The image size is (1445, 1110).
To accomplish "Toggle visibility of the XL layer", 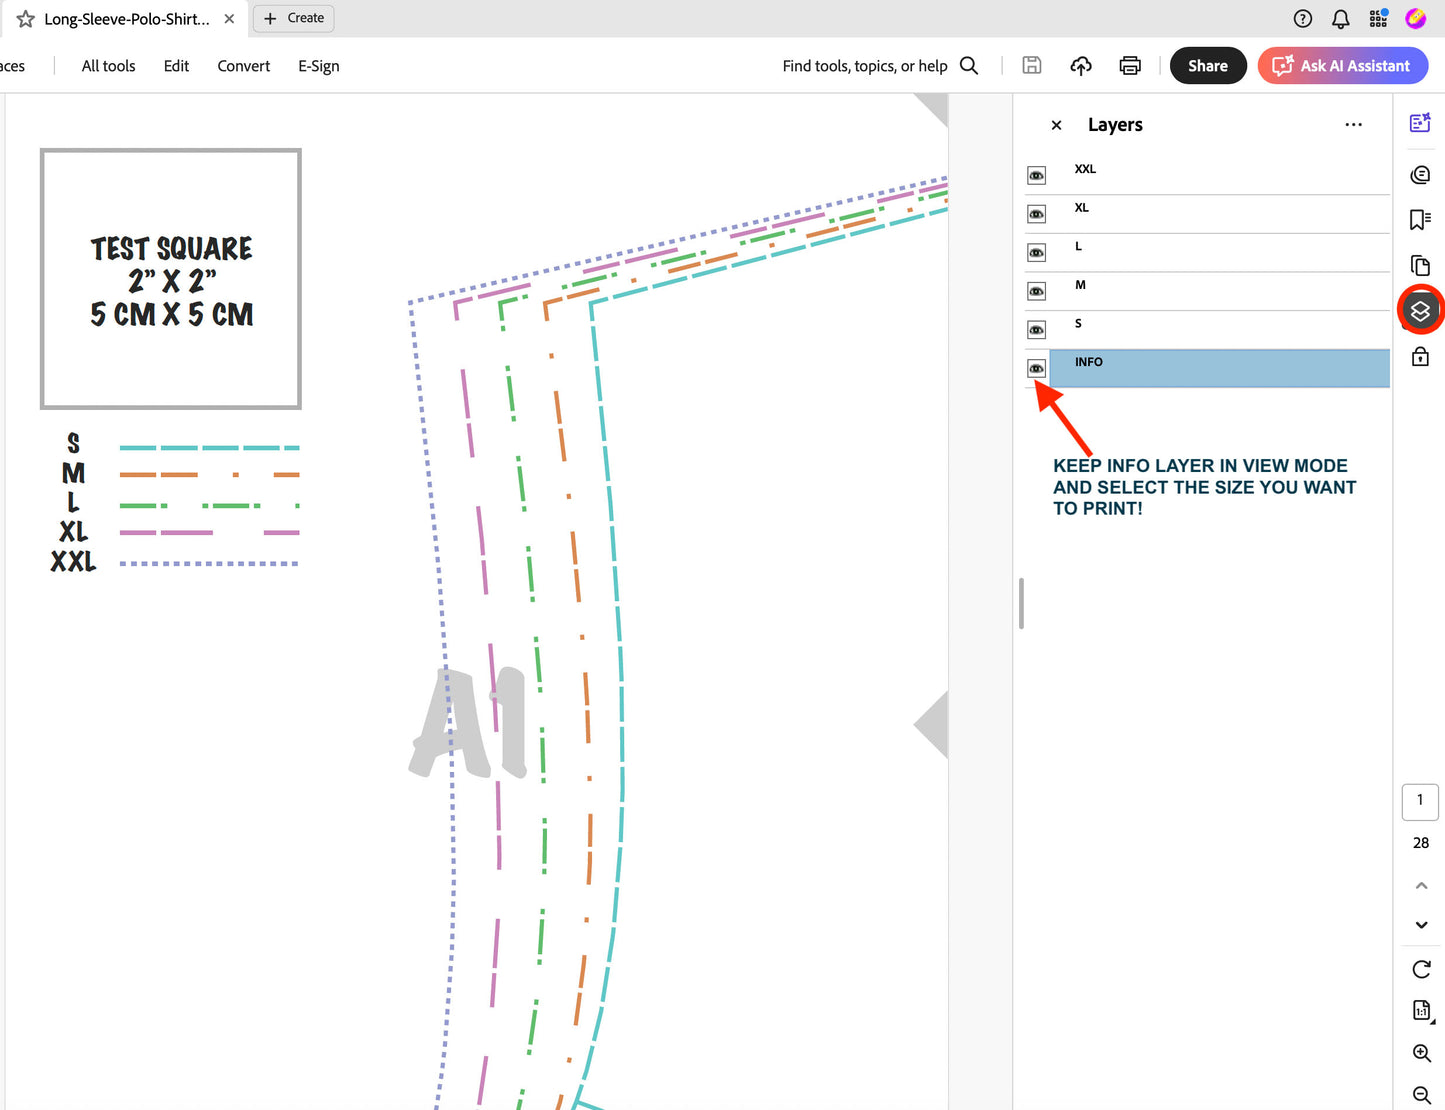I will click(x=1037, y=214).
